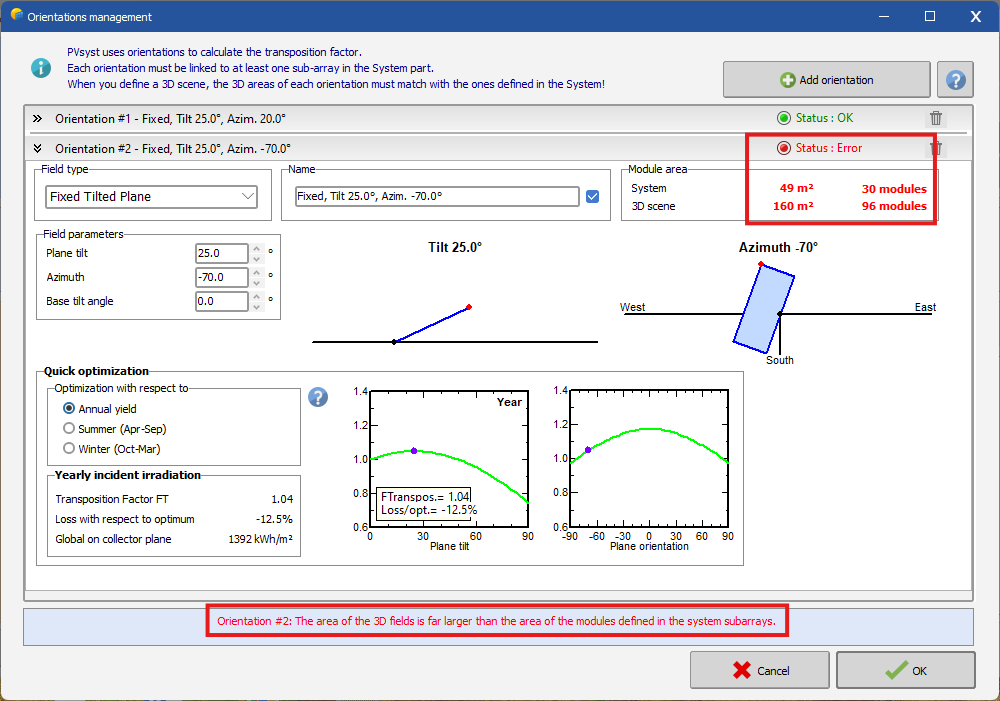The height and width of the screenshot is (701, 1000).
Task: Click the FTranspos tooltip on tilt graph
Action: coord(425,503)
